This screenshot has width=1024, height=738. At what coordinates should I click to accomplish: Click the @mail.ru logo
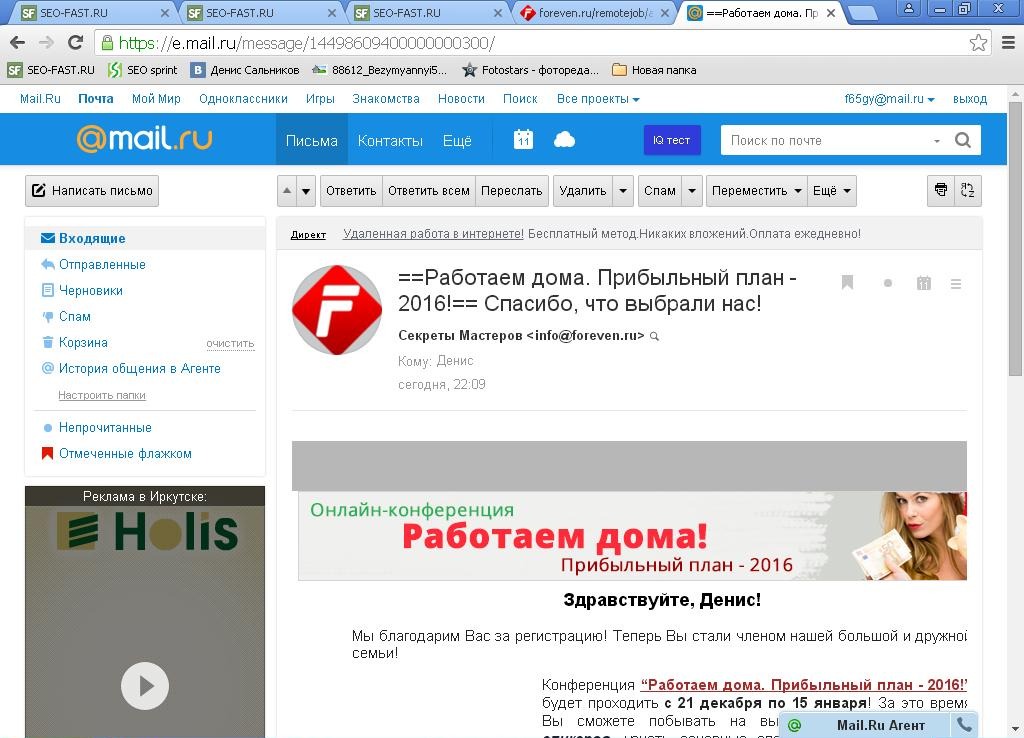pos(144,139)
